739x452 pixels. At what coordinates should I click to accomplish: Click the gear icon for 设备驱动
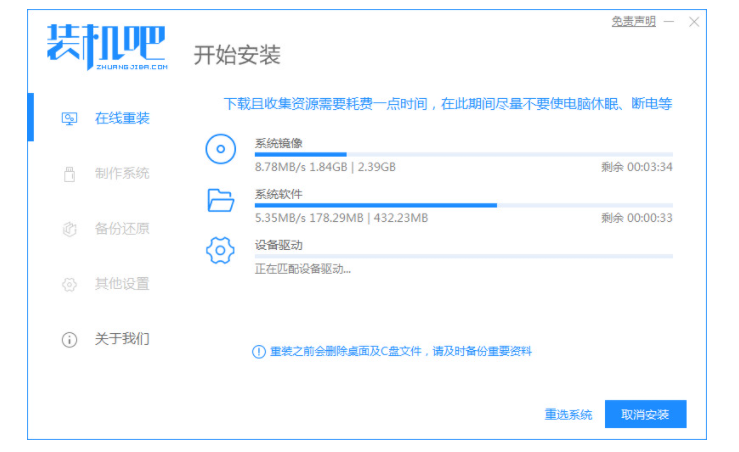point(220,250)
